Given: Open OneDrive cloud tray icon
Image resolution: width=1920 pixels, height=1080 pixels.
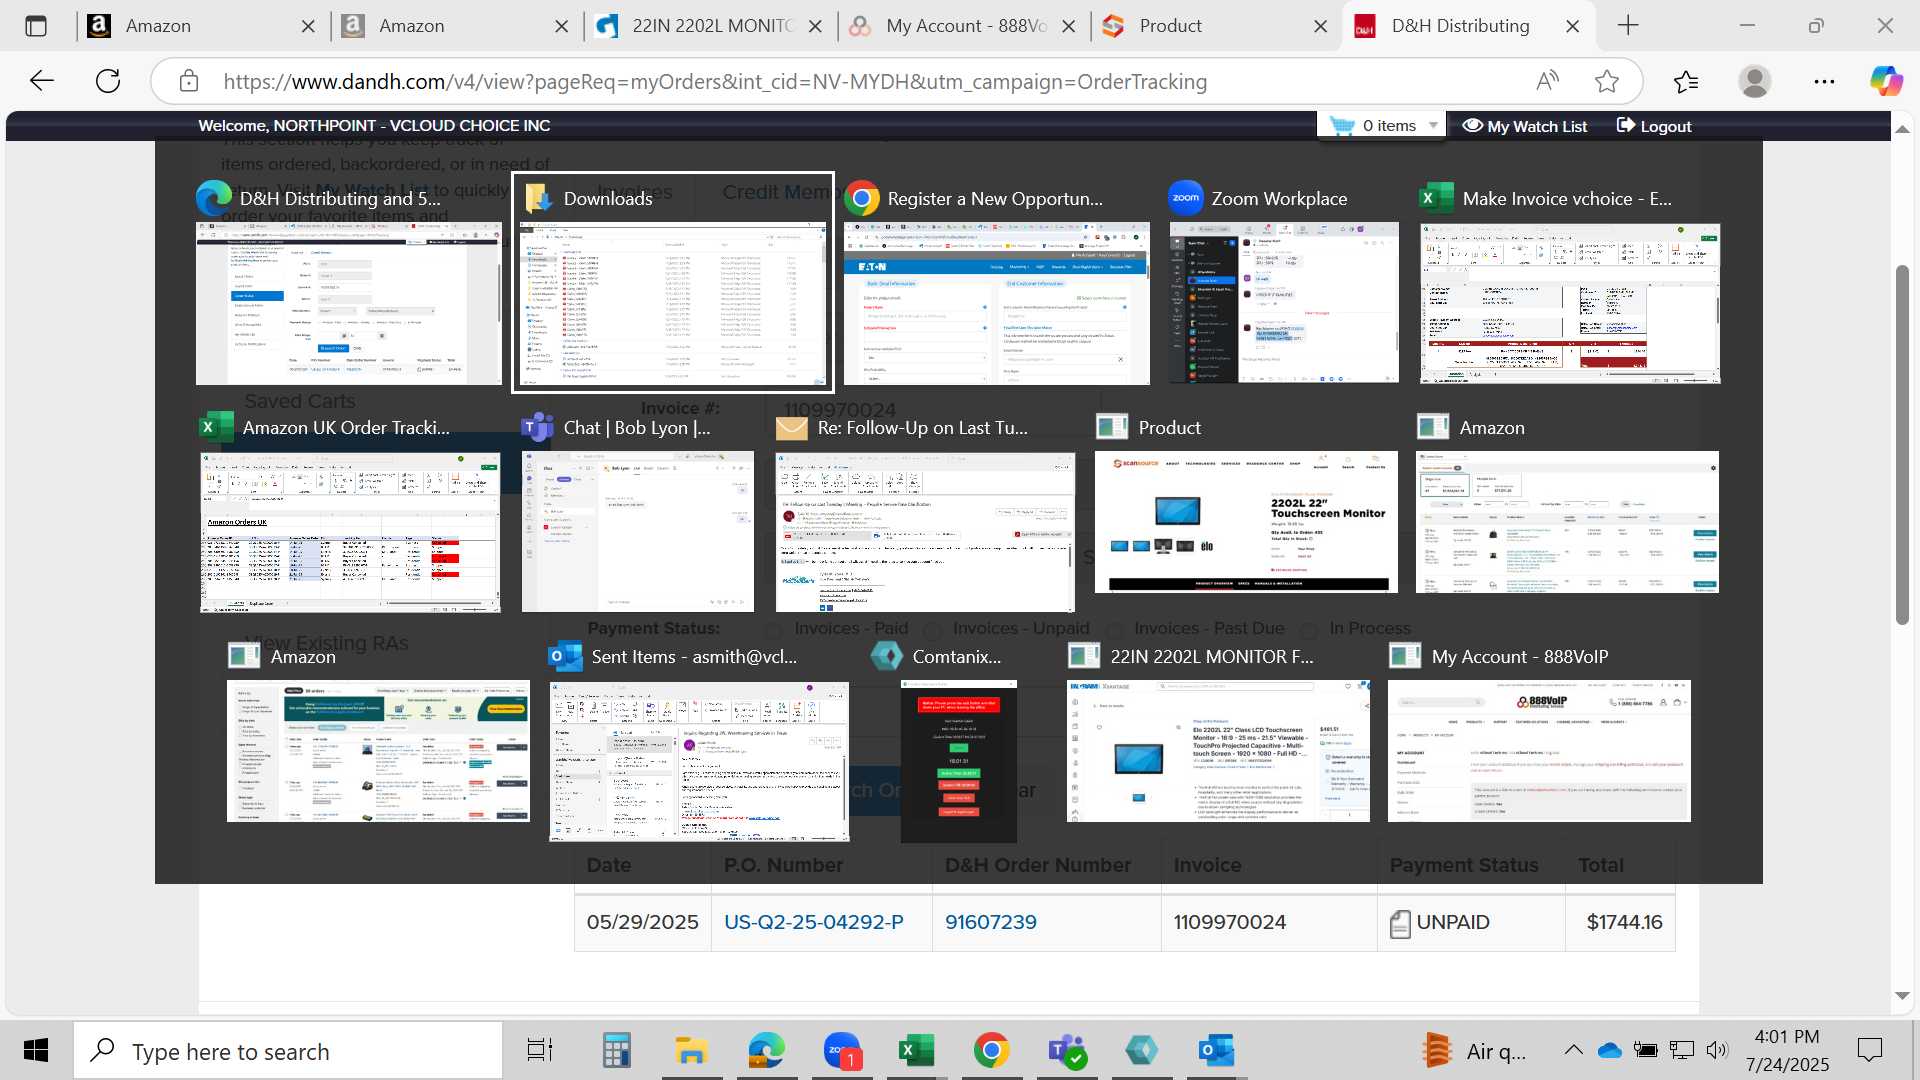Looking at the screenshot, I should pos(1610,1050).
